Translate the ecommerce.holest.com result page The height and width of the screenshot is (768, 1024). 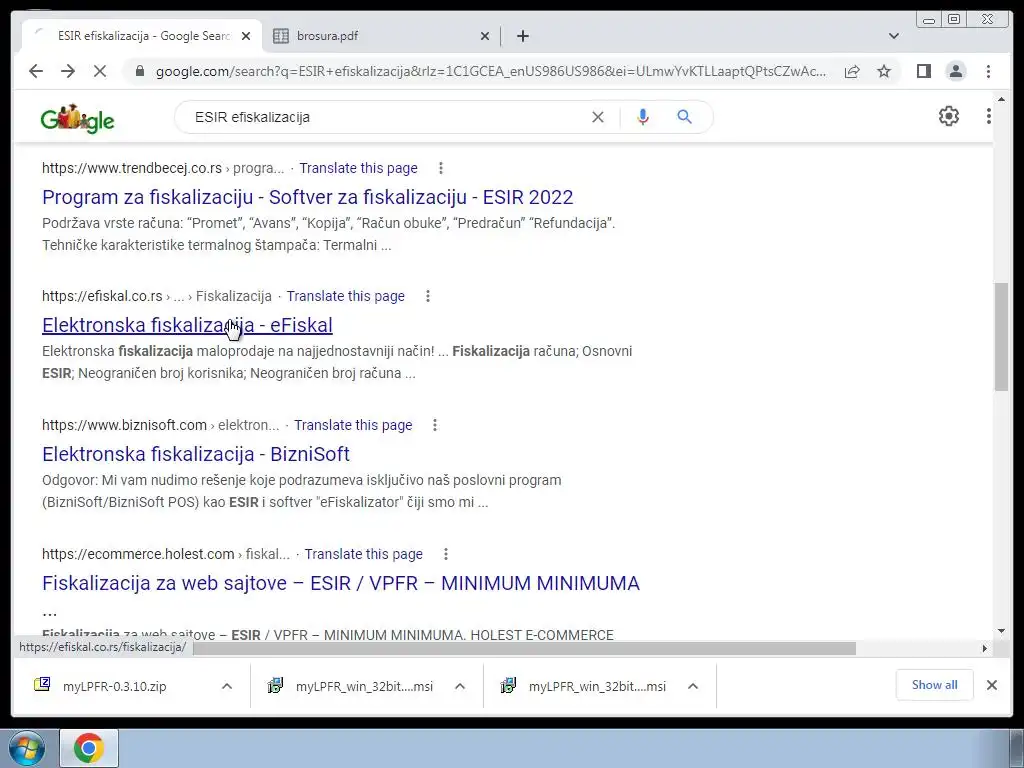pos(364,554)
